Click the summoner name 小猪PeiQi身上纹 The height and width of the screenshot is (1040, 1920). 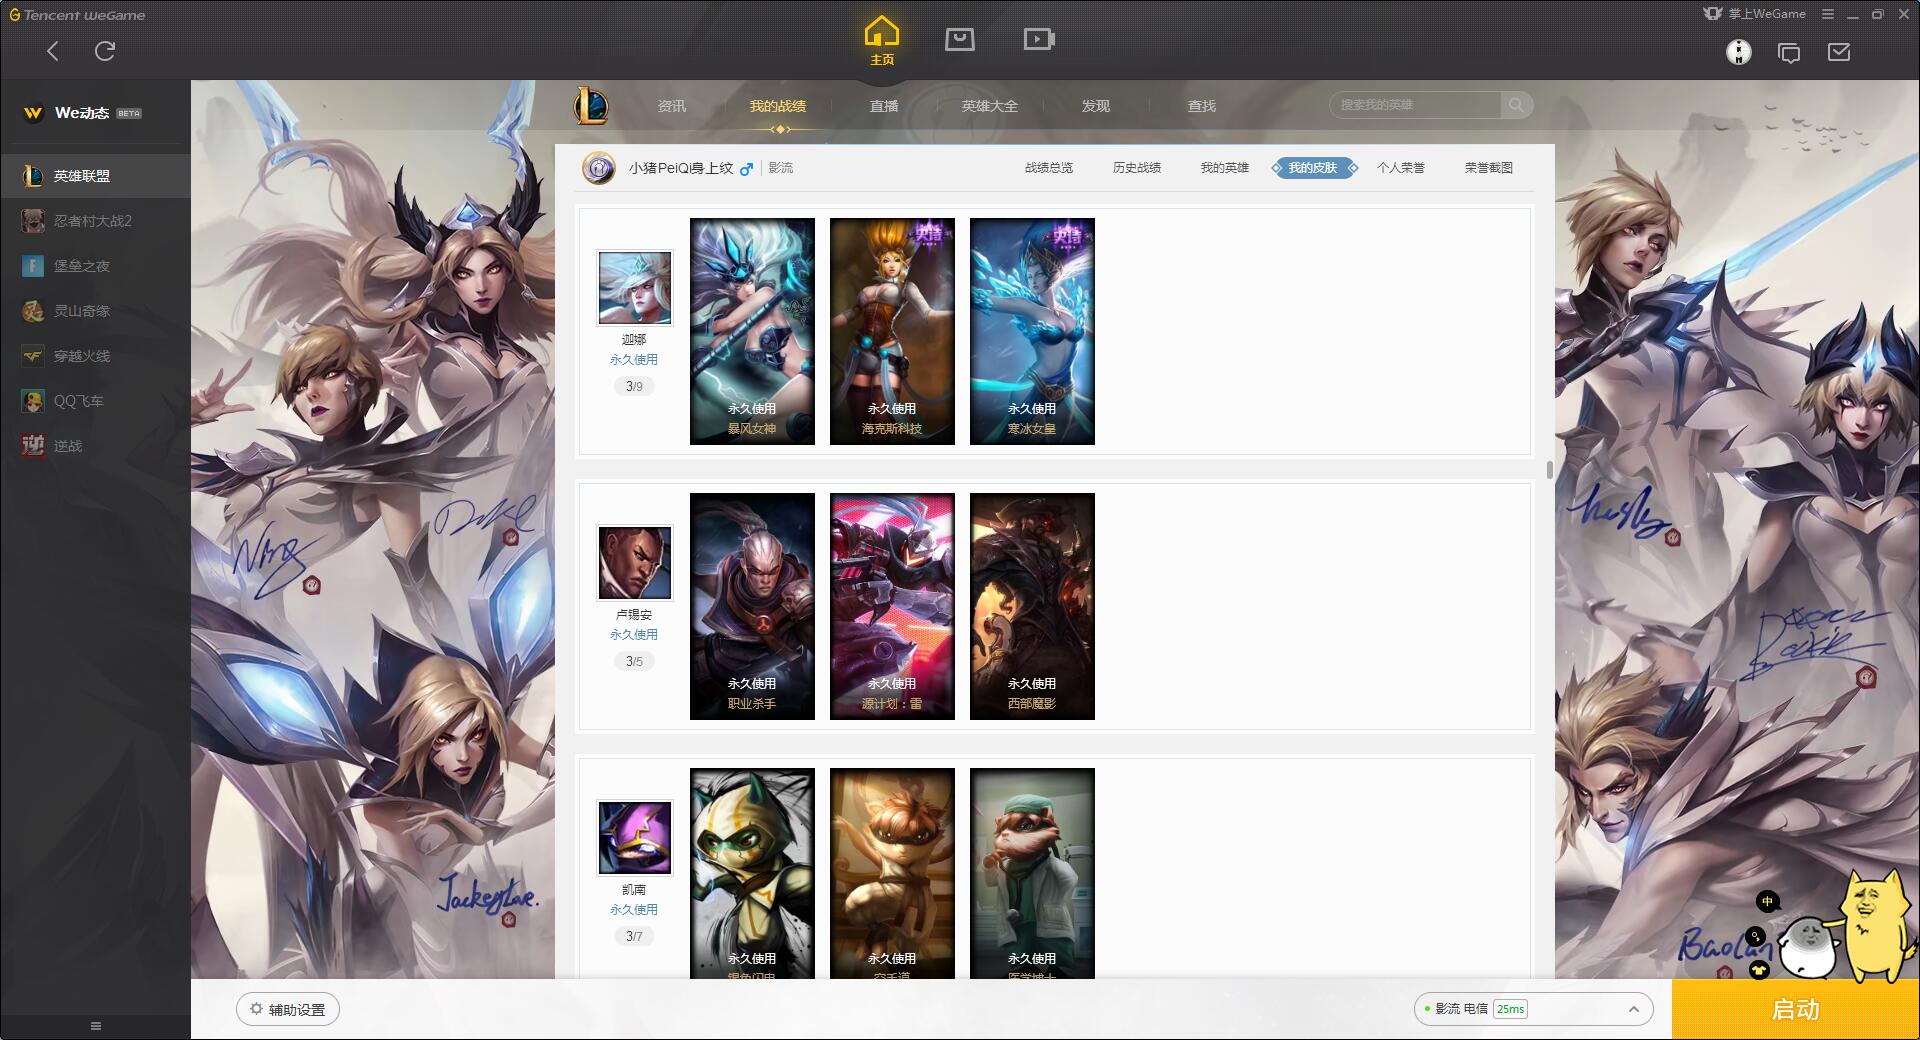pos(681,168)
